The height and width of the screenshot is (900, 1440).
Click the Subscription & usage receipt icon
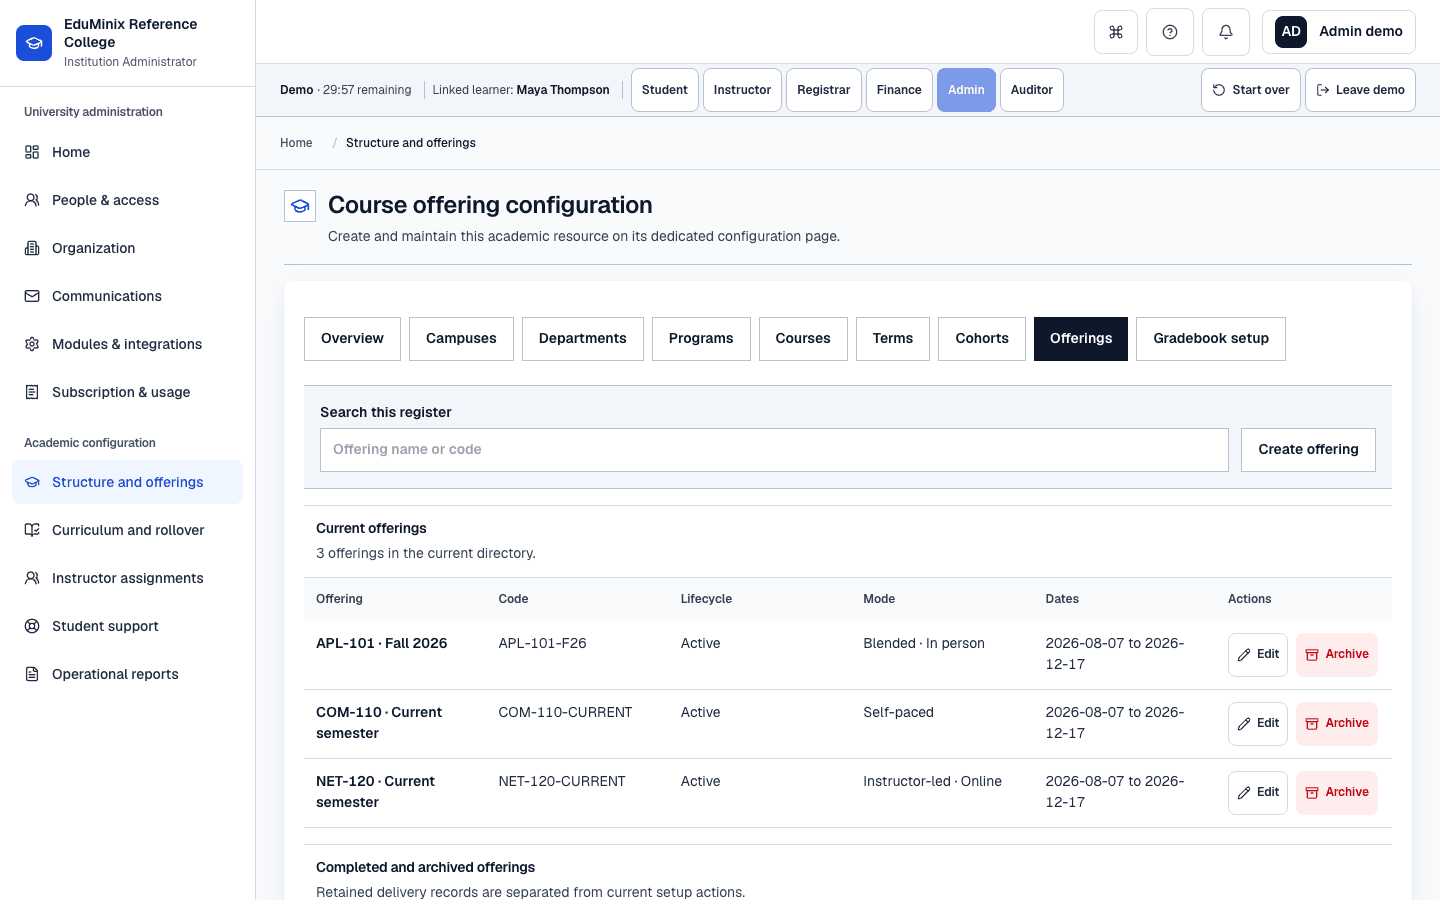pyautogui.click(x=32, y=392)
